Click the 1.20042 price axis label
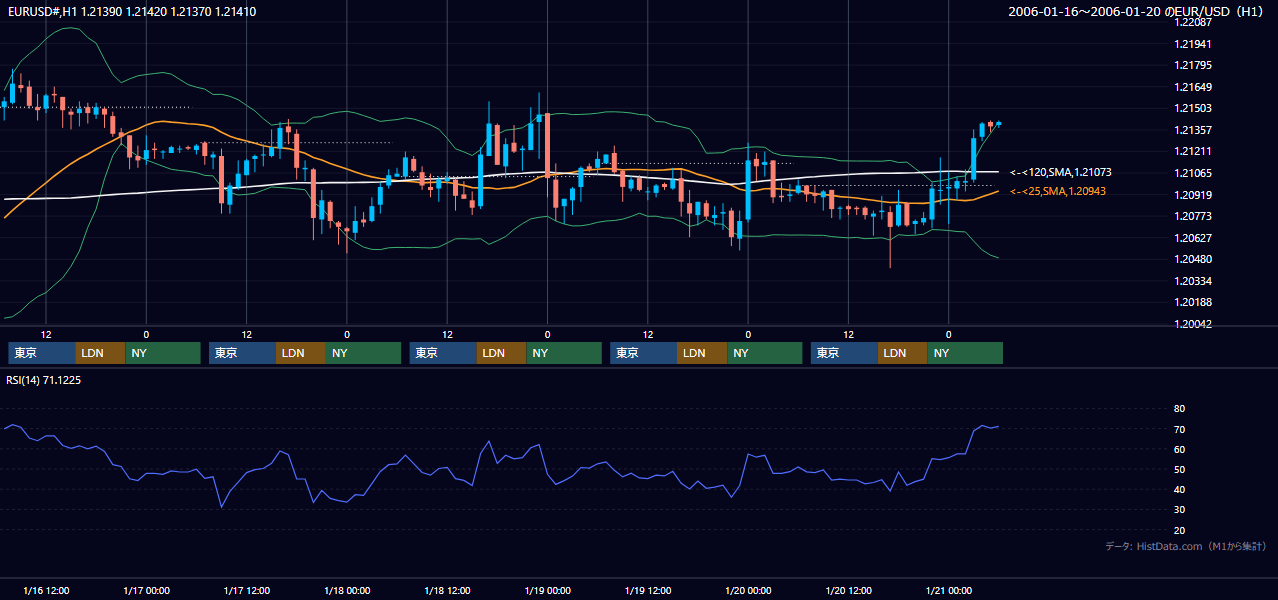Screen dimensions: 1278x600 click(x=1192, y=324)
